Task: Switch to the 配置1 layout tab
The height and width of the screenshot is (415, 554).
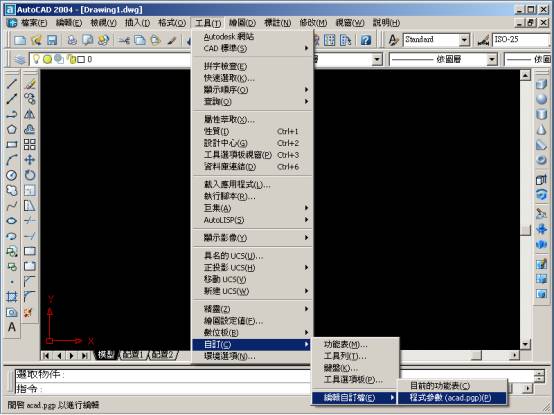Action: pyautogui.click(x=133, y=355)
